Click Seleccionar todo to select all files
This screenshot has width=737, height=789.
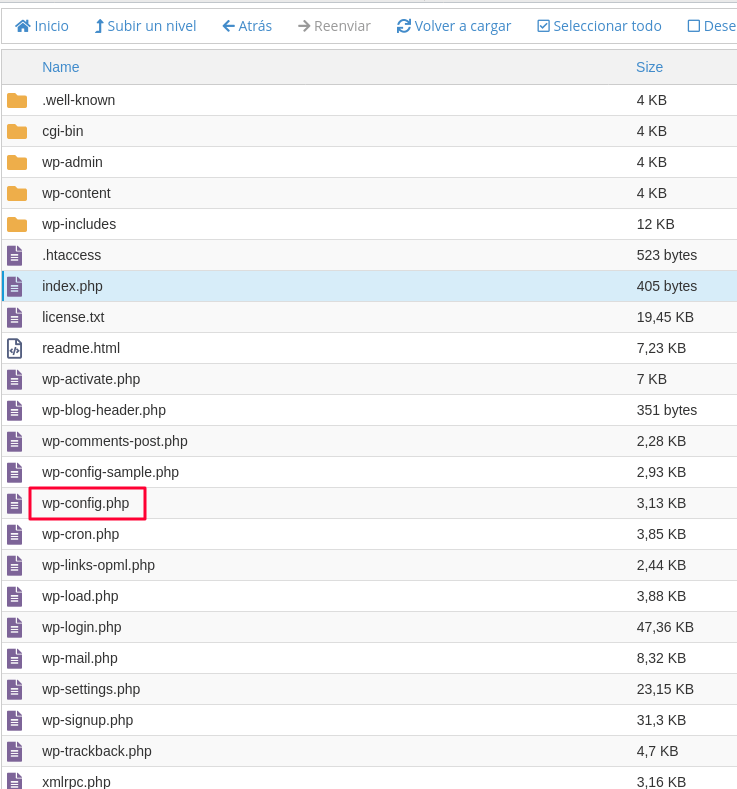tap(599, 26)
